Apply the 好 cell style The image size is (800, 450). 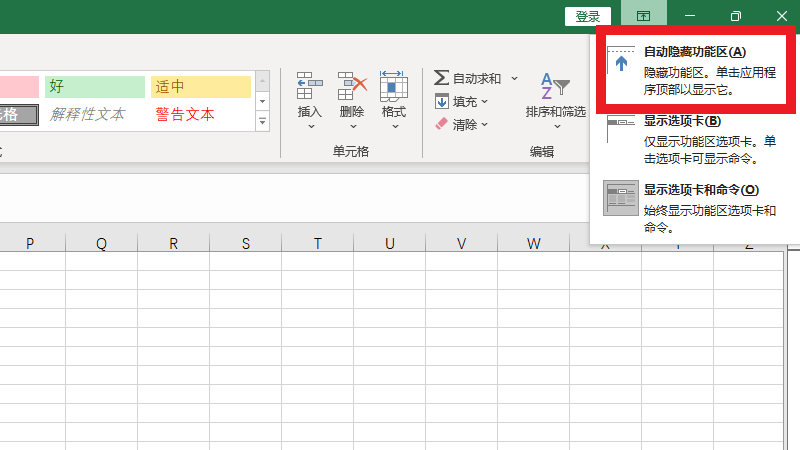[x=95, y=87]
